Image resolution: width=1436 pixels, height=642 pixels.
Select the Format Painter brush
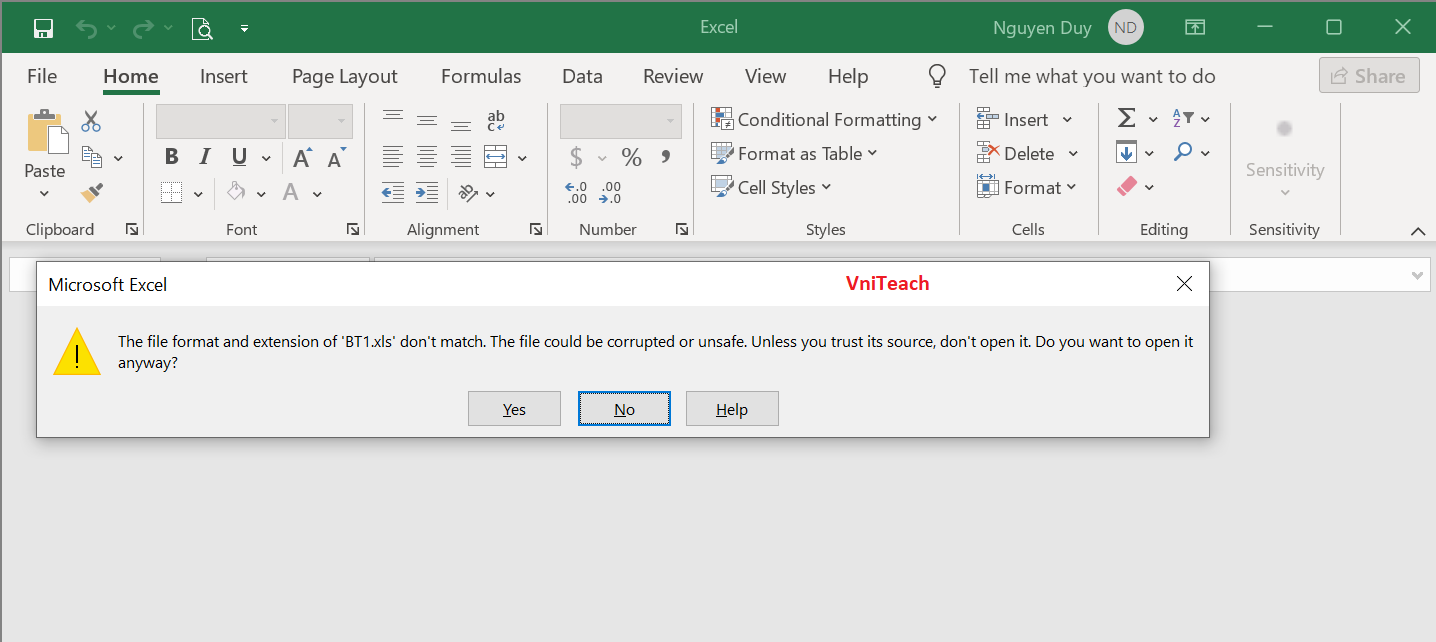tap(92, 191)
